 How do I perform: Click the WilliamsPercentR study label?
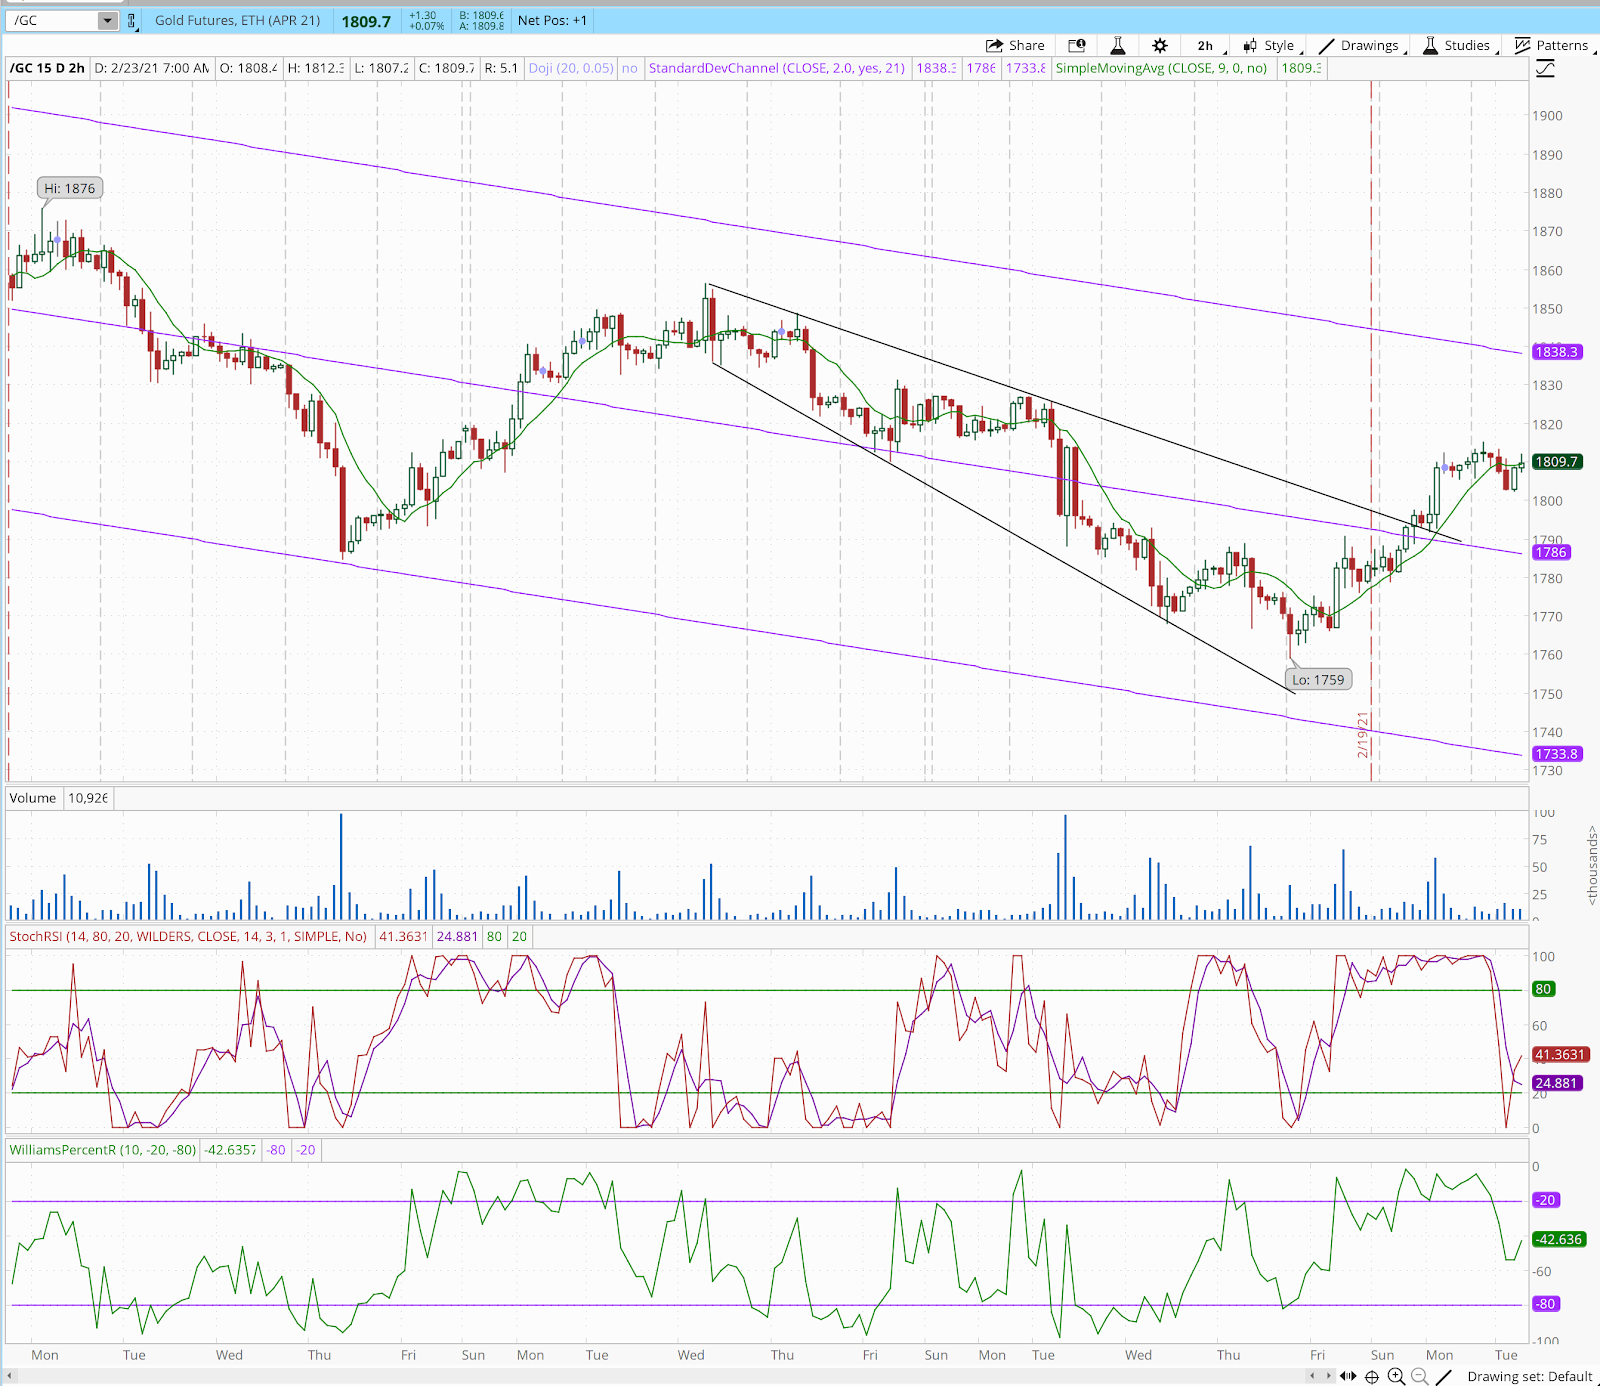(103, 1150)
